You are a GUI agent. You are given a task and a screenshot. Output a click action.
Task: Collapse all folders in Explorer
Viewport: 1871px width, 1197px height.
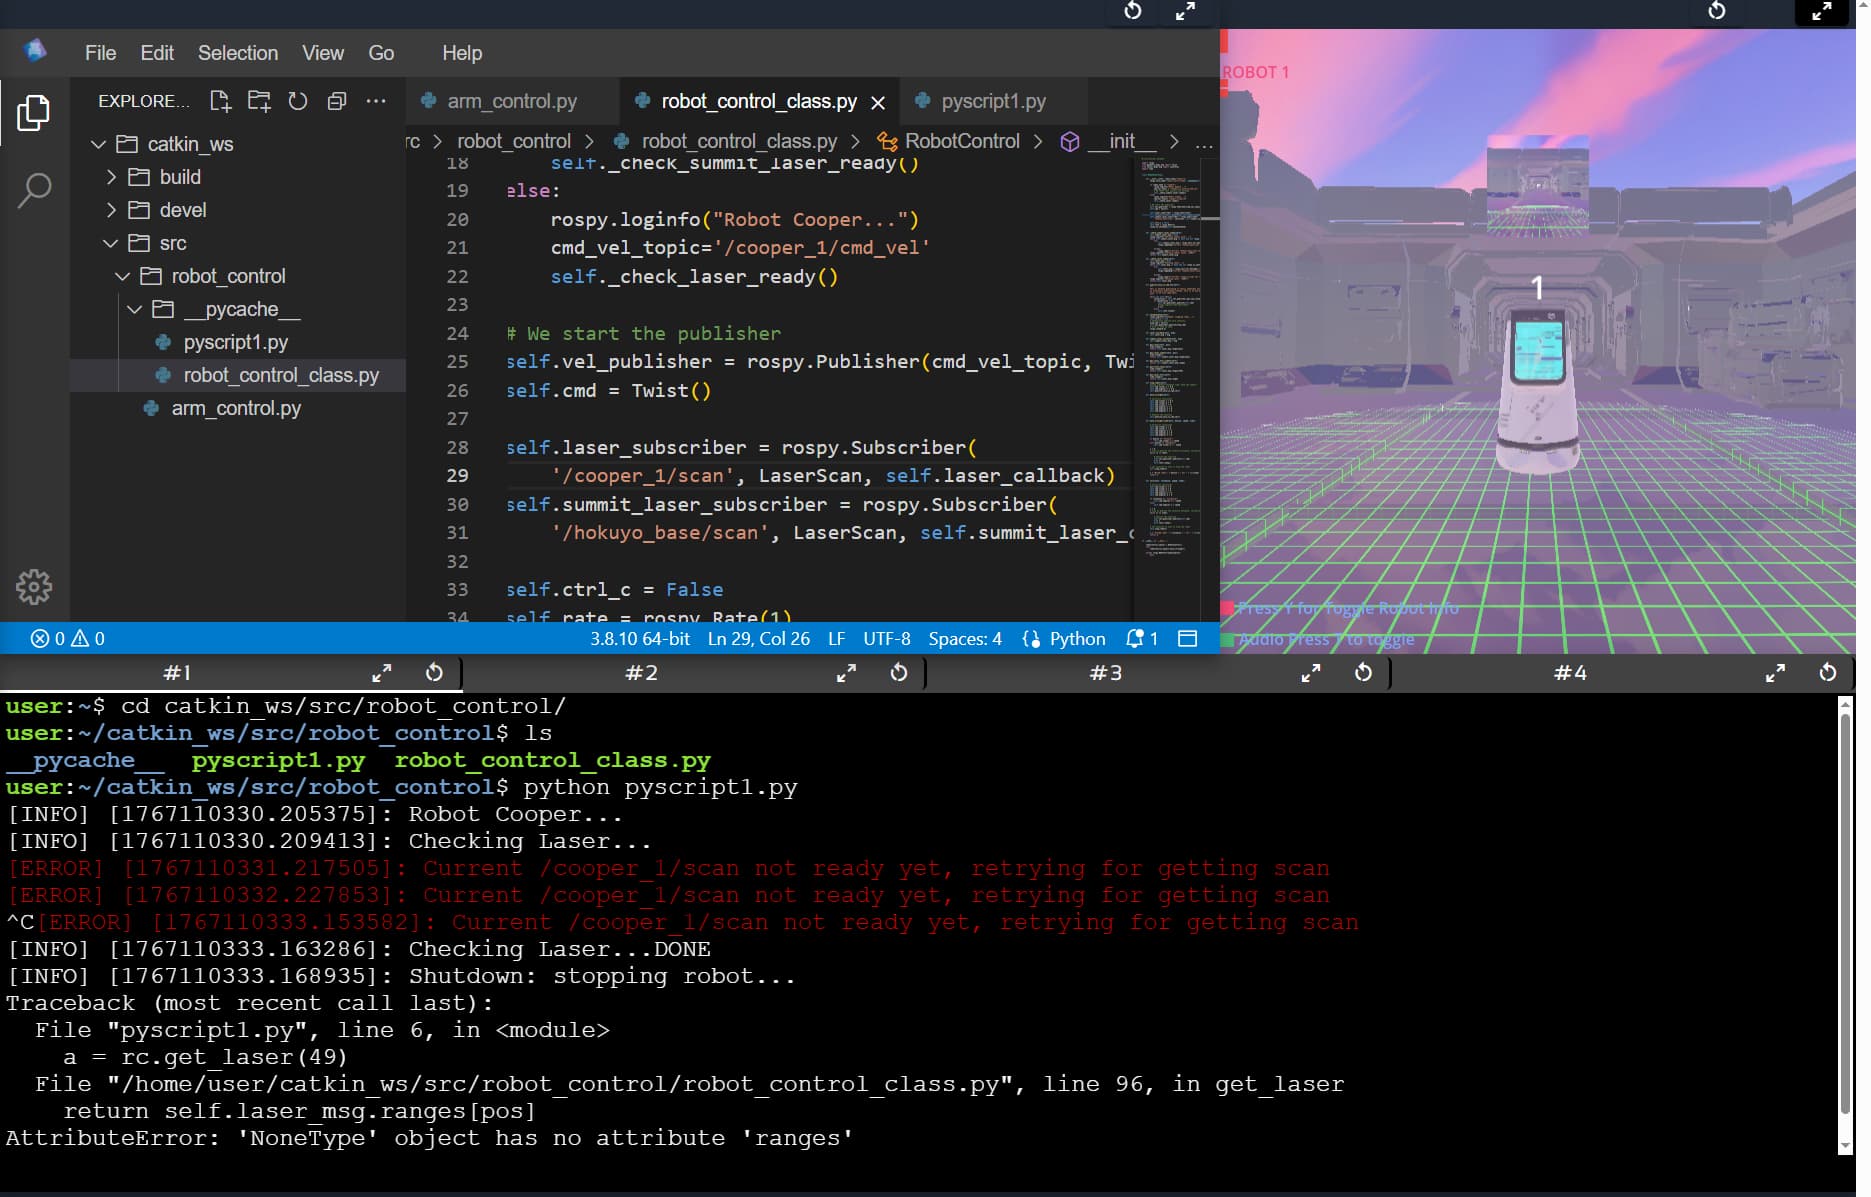coord(337,101)
